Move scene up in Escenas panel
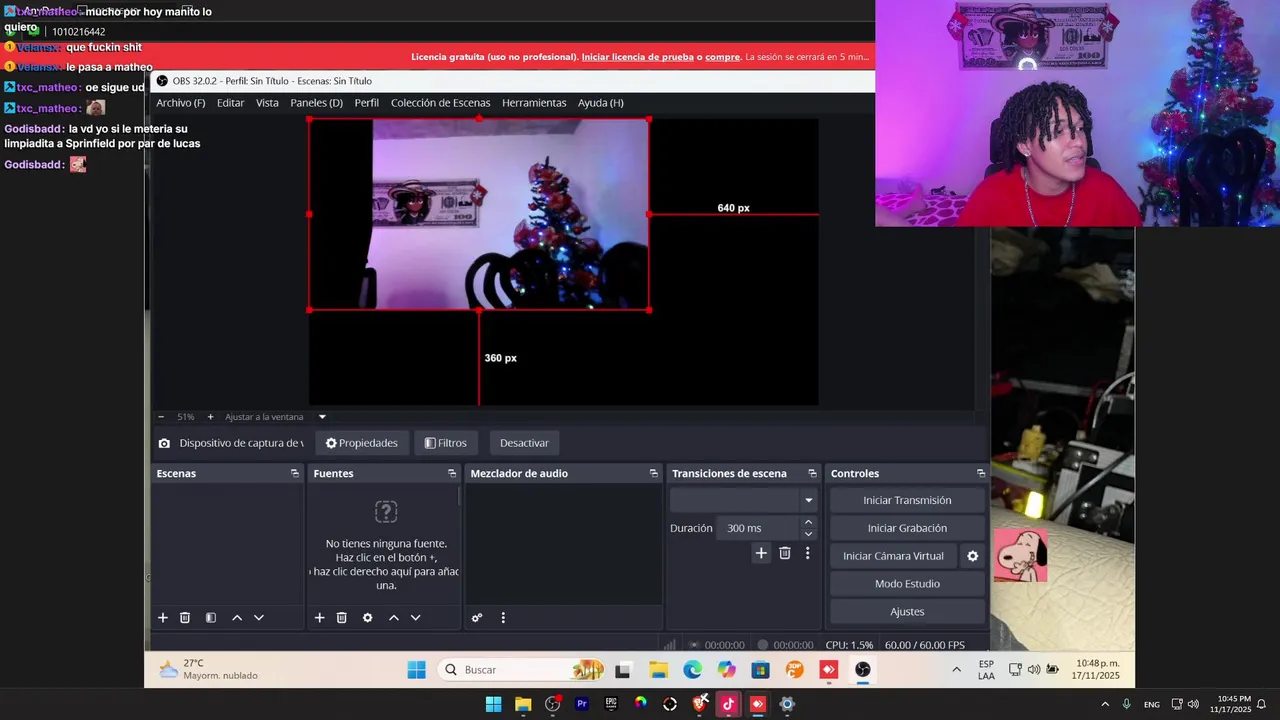1280x720 pixels. point(237,618)
